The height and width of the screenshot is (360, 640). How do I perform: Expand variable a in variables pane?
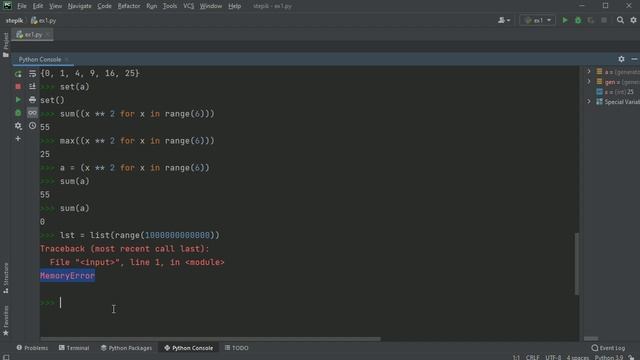589,71
